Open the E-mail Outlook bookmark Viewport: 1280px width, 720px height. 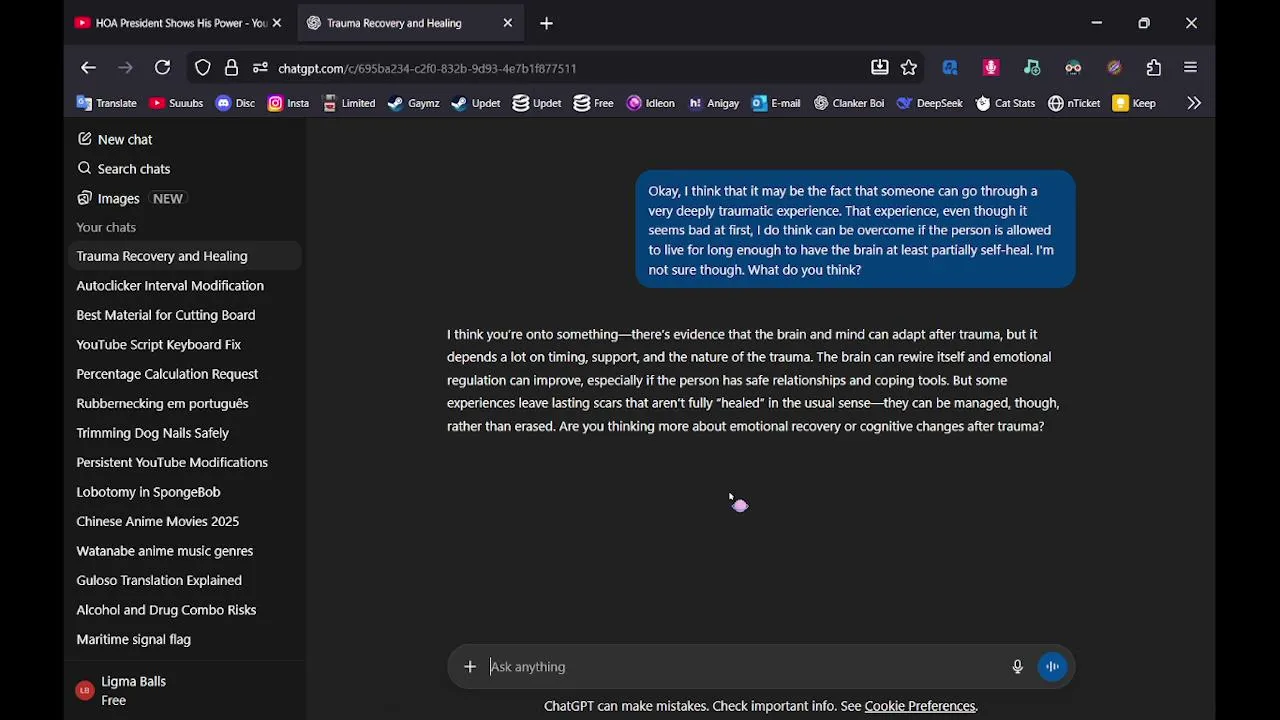[777, 103]
